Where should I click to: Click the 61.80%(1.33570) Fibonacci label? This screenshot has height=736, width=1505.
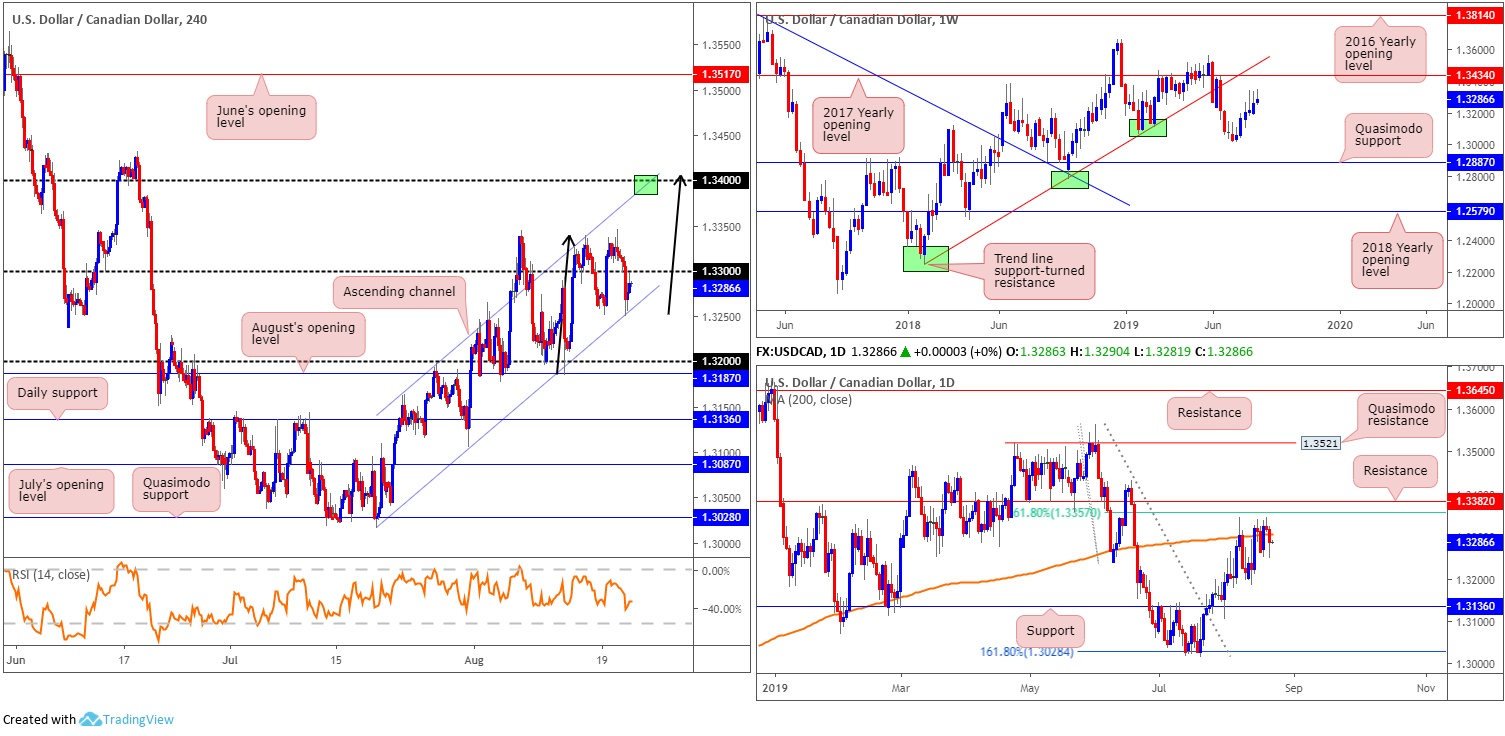pos(1056,513)
